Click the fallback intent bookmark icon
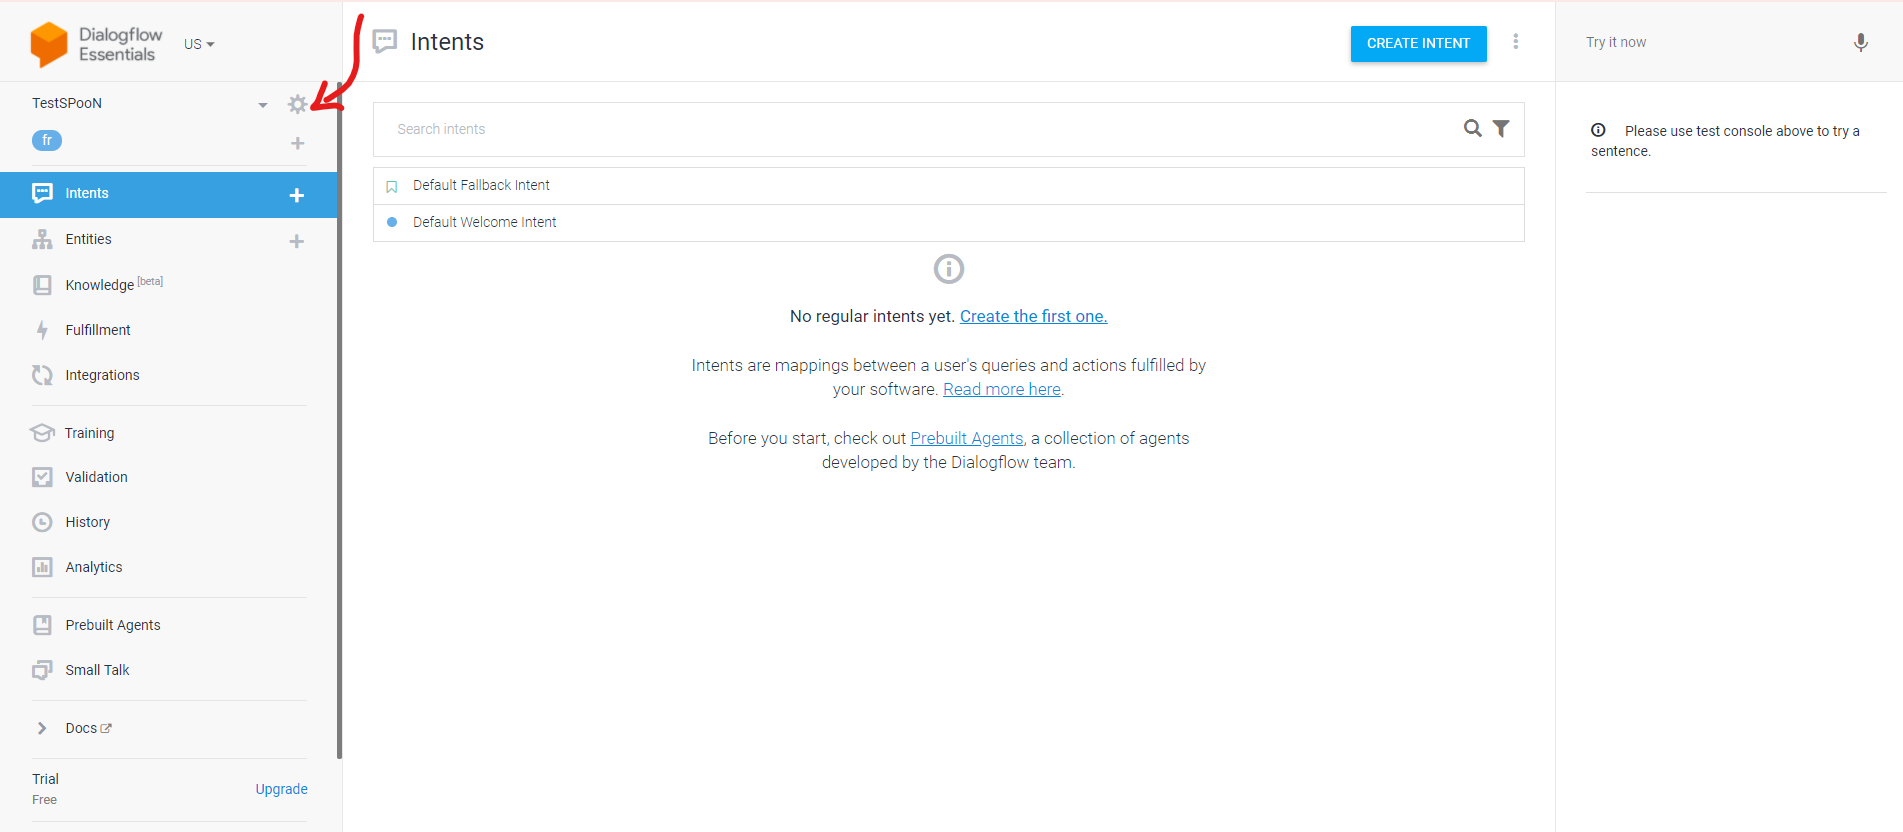 click(392, 187)
